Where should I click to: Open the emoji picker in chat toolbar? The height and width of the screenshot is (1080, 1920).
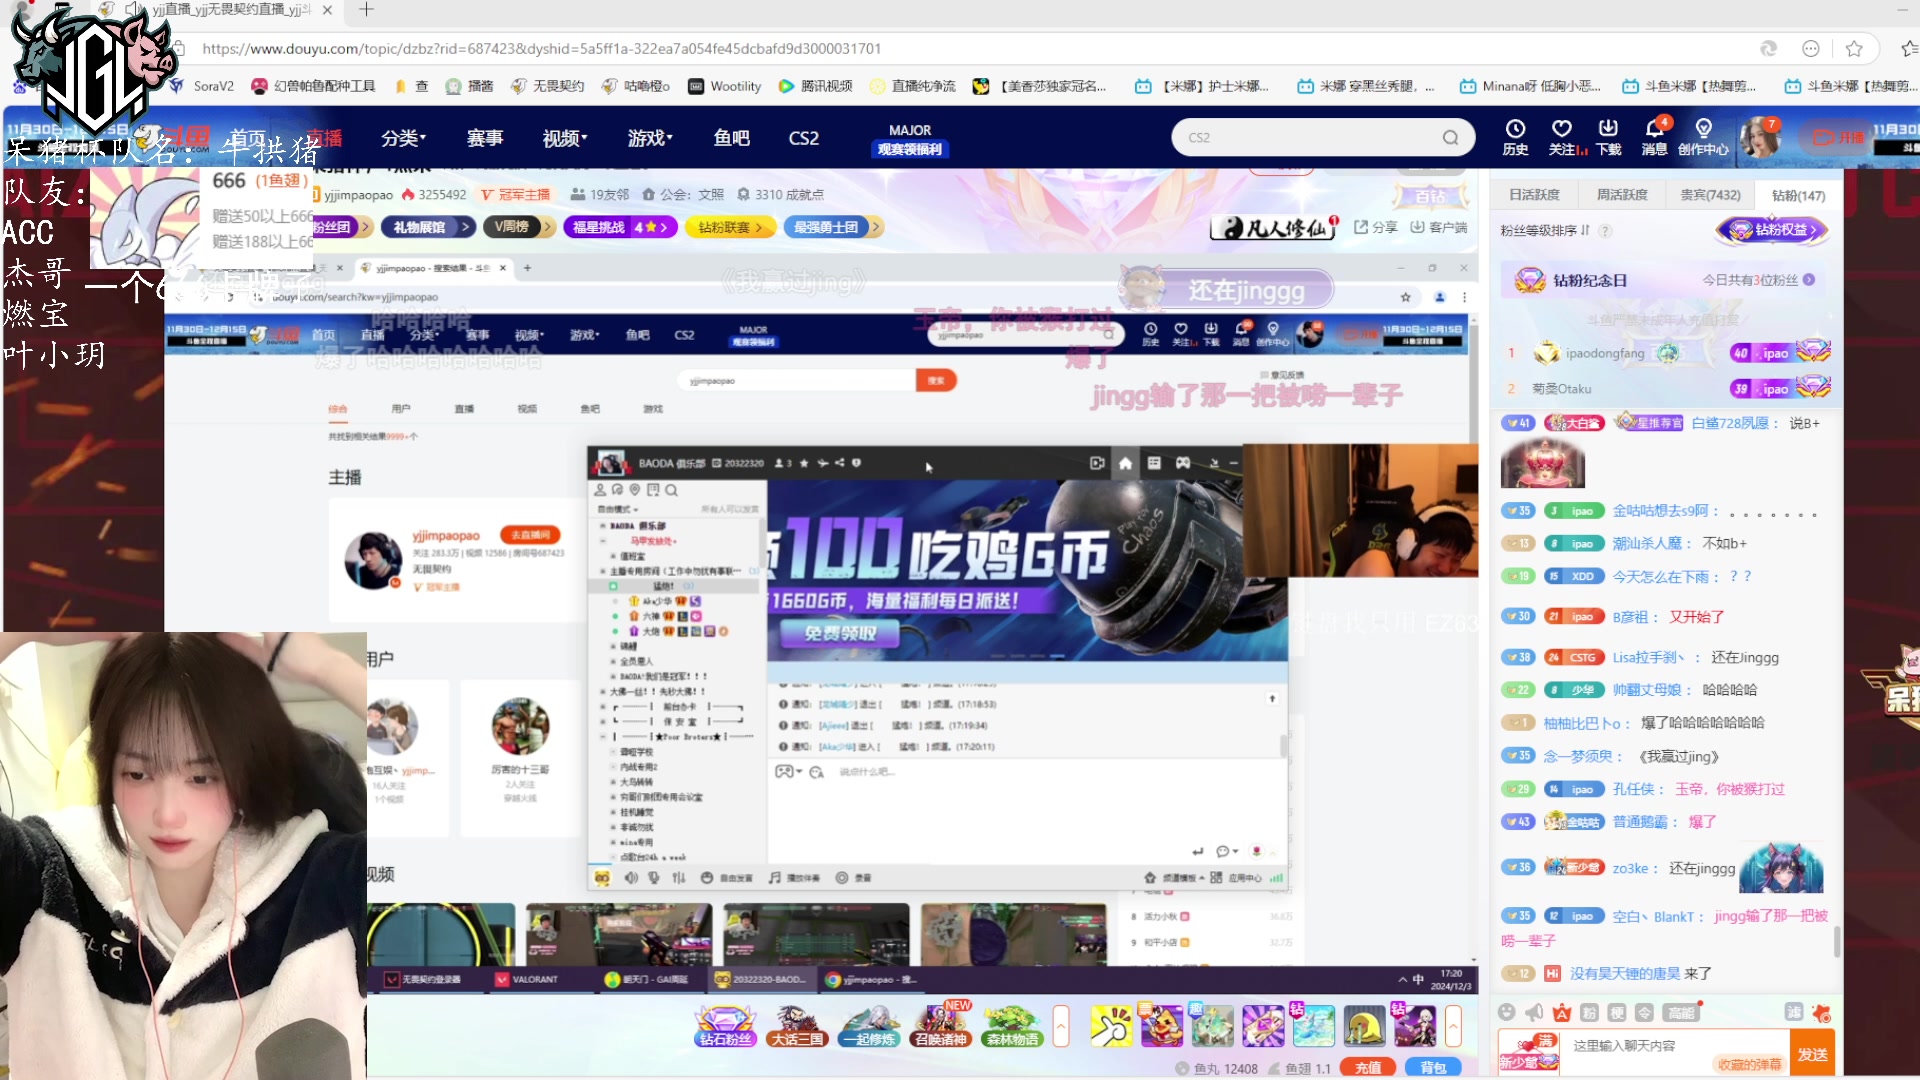tap(1507, 1013)
